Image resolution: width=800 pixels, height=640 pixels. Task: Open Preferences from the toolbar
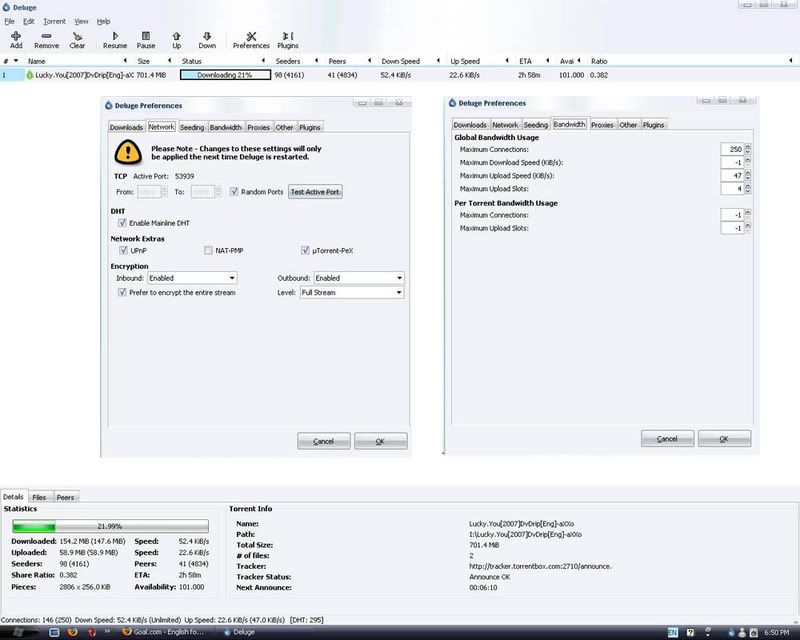coord(251,38)
